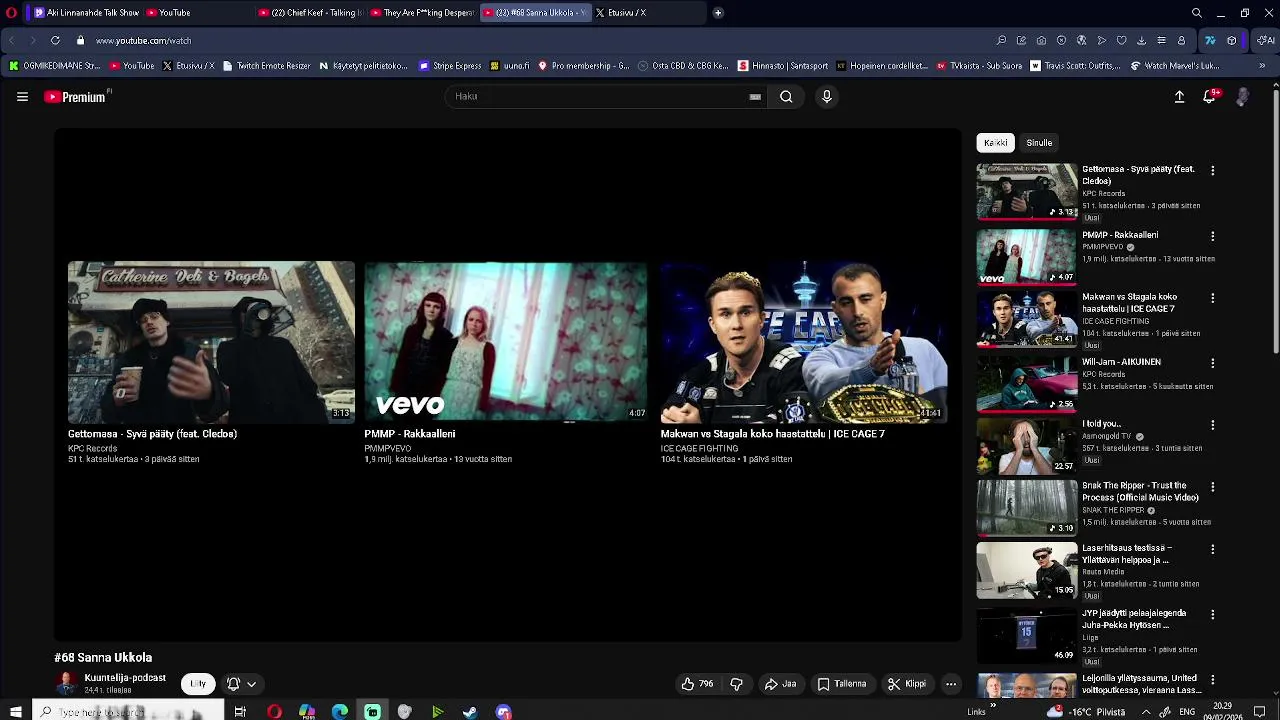Open the Opera icon in Windows taskbar

click(274, 712)
